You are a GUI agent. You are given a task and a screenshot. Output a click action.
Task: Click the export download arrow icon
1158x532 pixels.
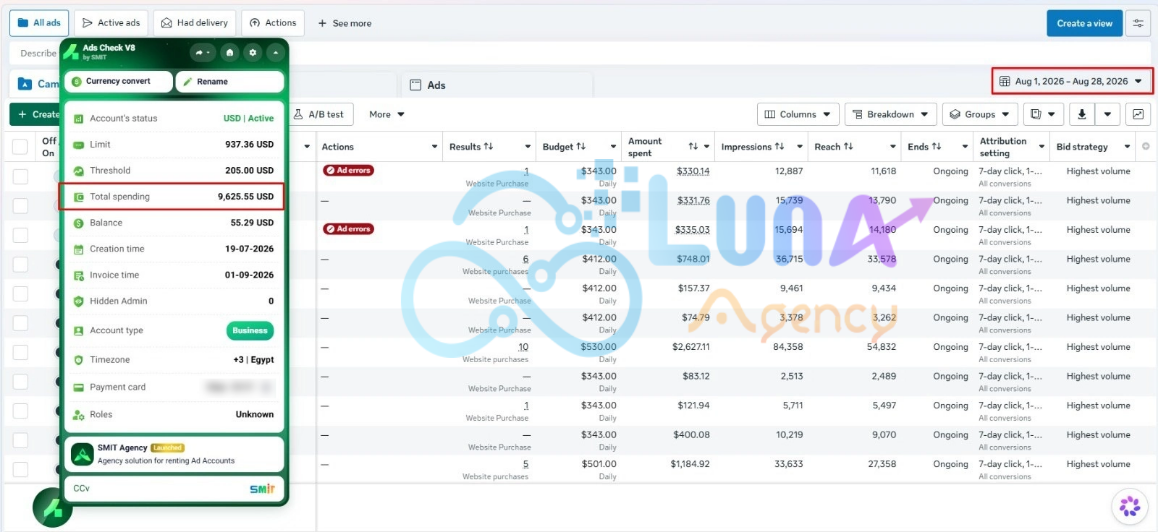coord(1082,115)
